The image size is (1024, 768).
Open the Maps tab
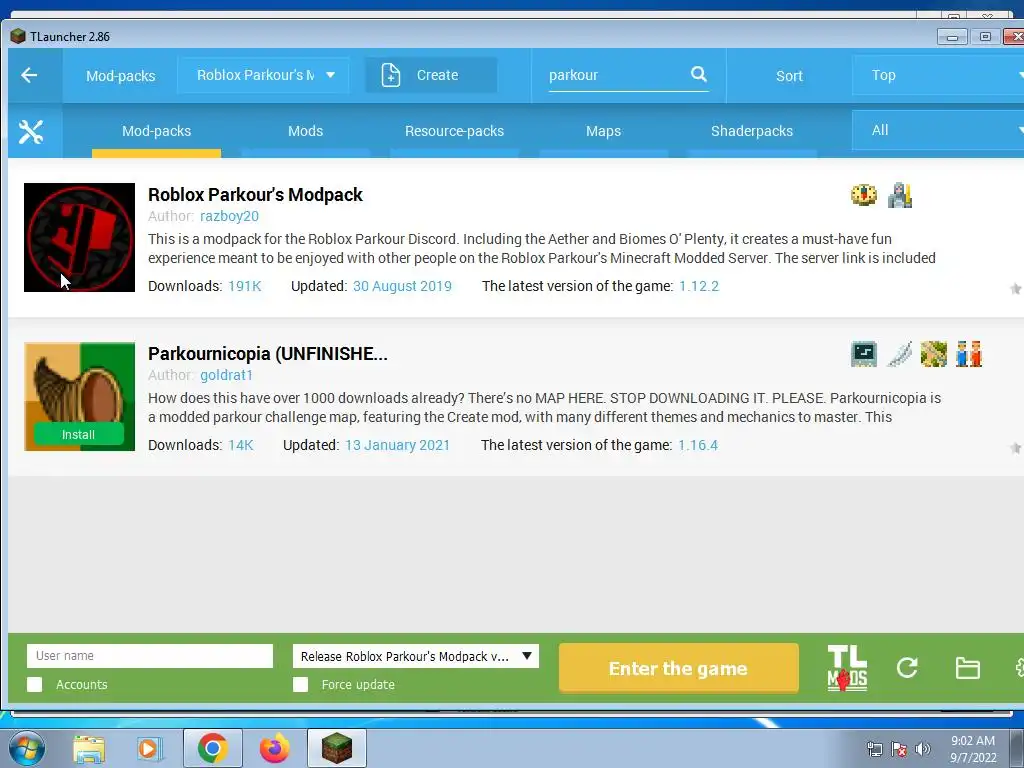(x=603, y=131)
